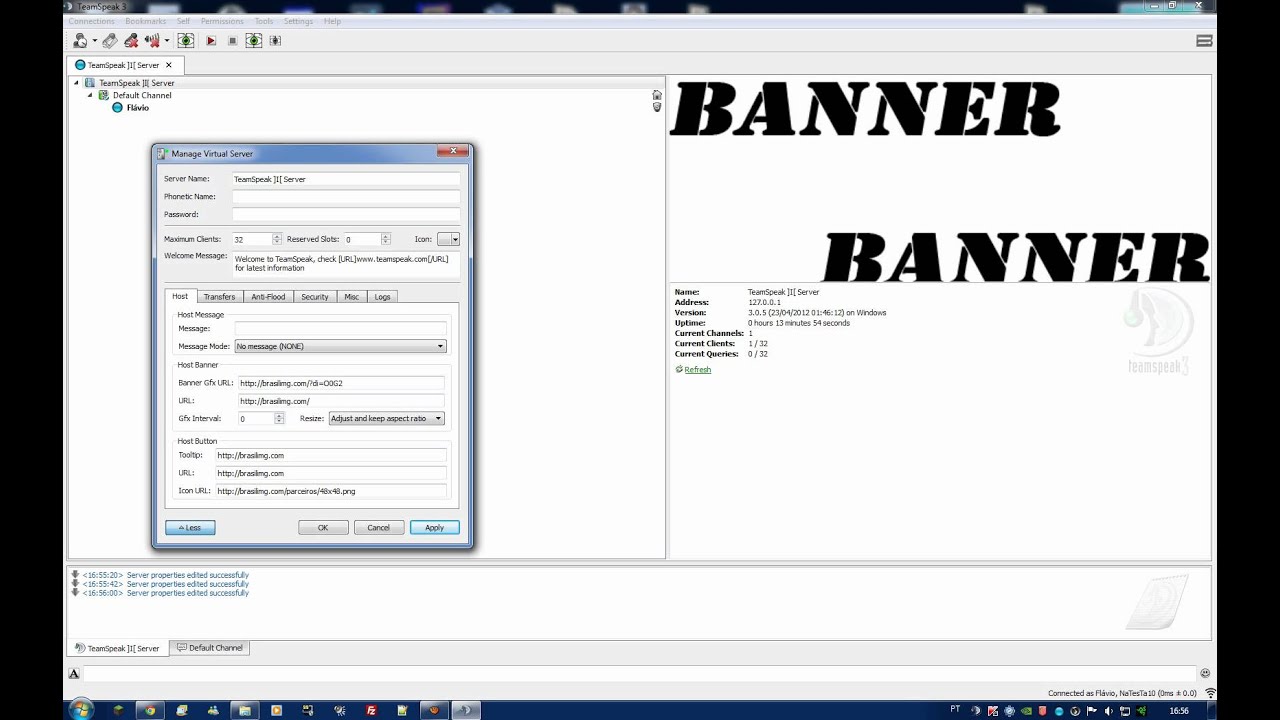Decrease Maximum Clients with down arrow

[x=277, y=243]
